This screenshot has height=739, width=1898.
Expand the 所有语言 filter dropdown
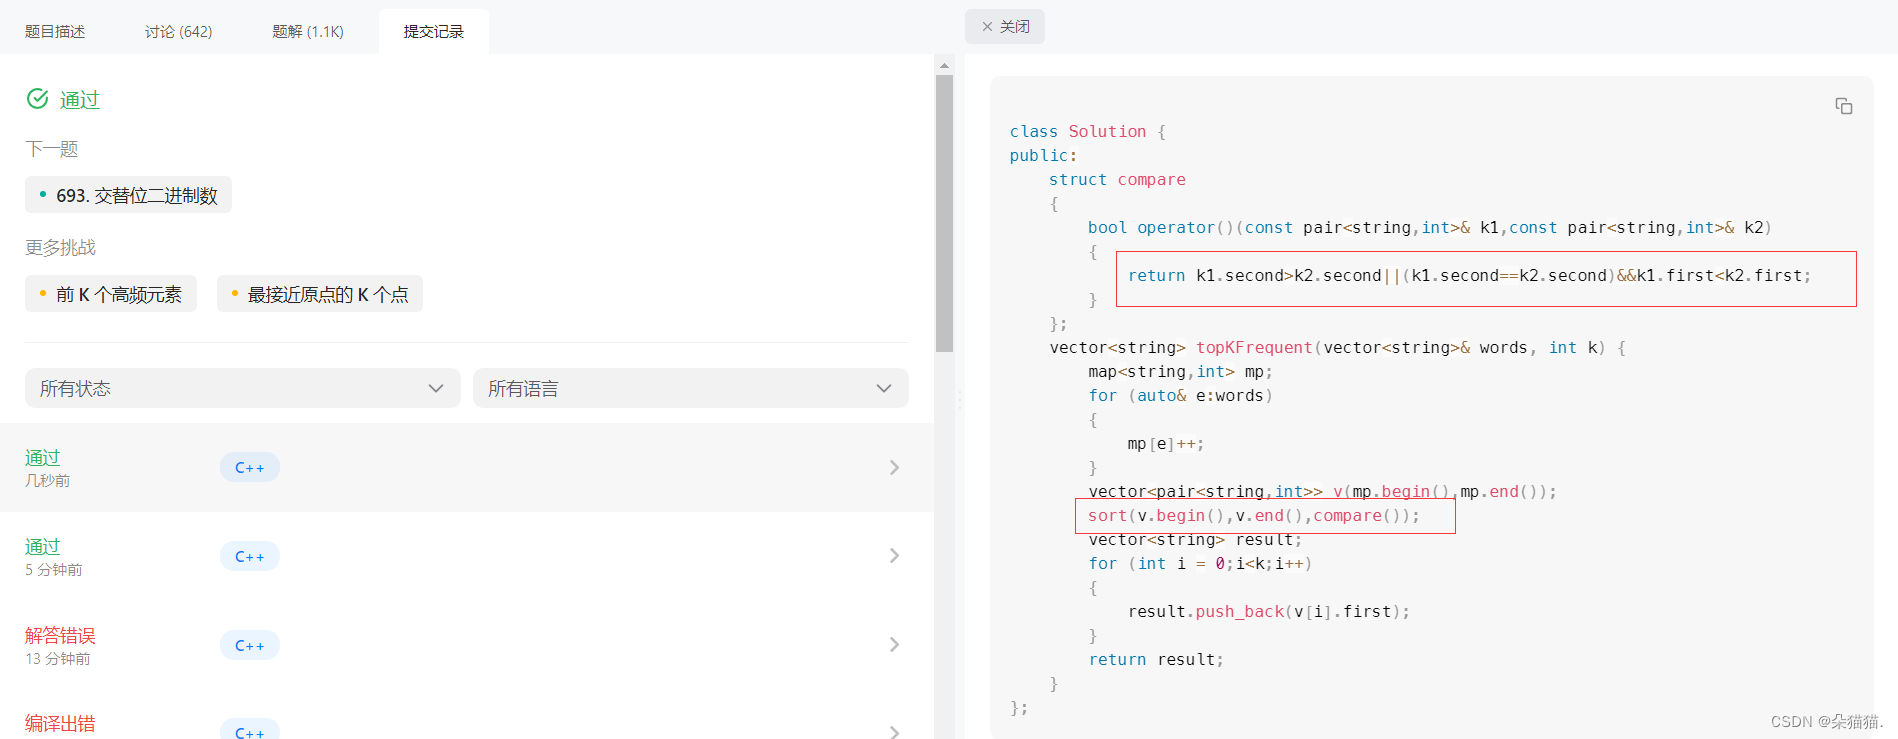pos(690,388)
